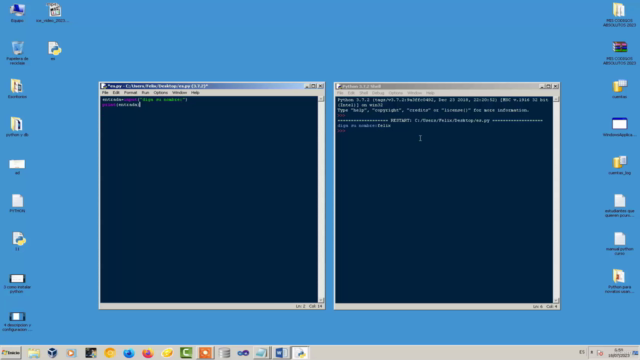Open the notepad-style taskbar icon
The width and height of the screenshot is (640, 360).
pyautogui.click(x=262, y=353)
